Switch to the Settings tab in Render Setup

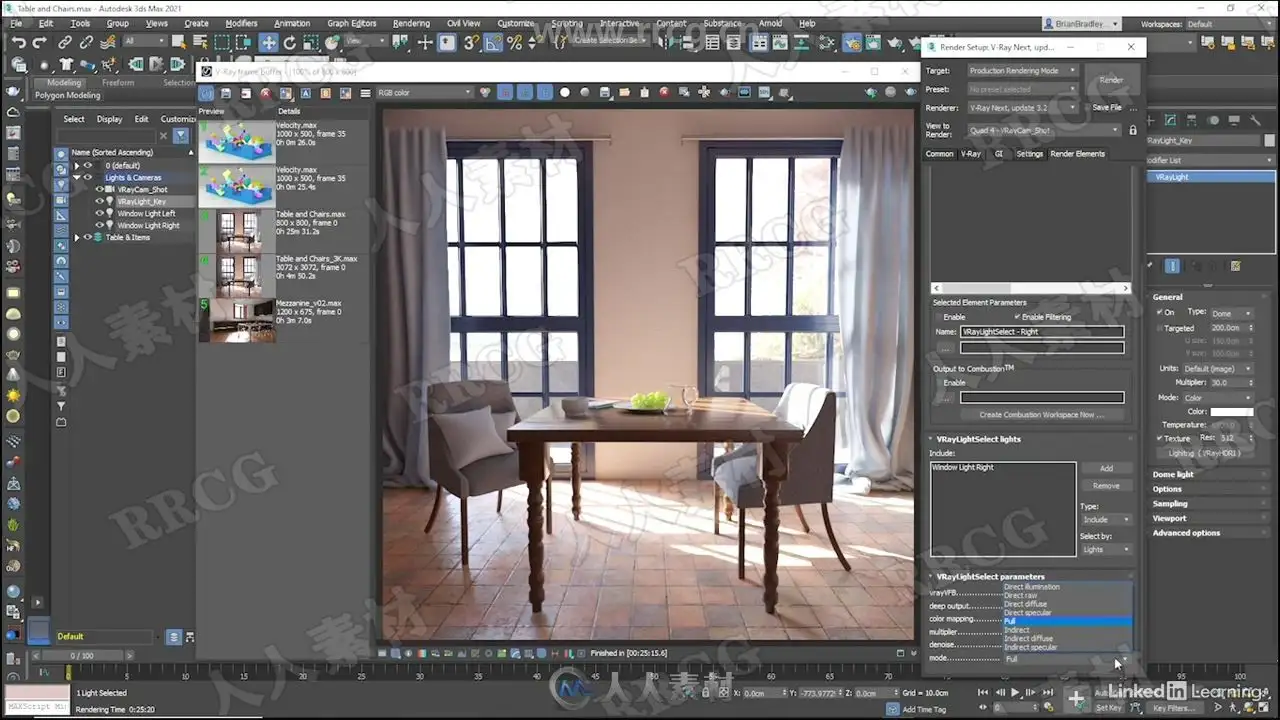(1029, 154)
